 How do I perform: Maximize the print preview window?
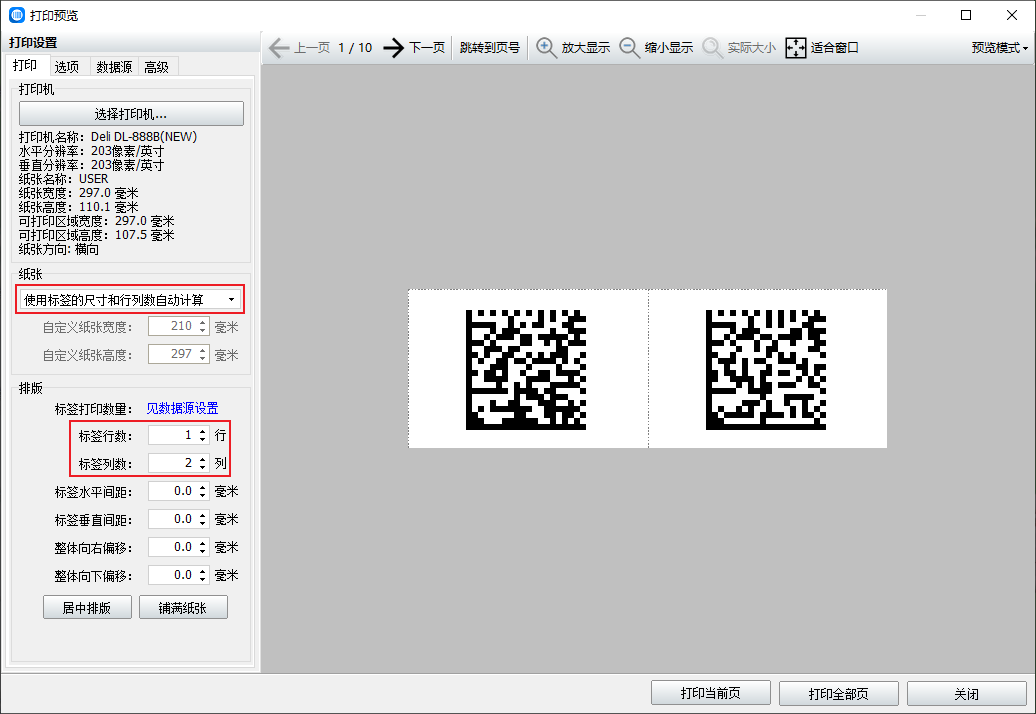966,15
